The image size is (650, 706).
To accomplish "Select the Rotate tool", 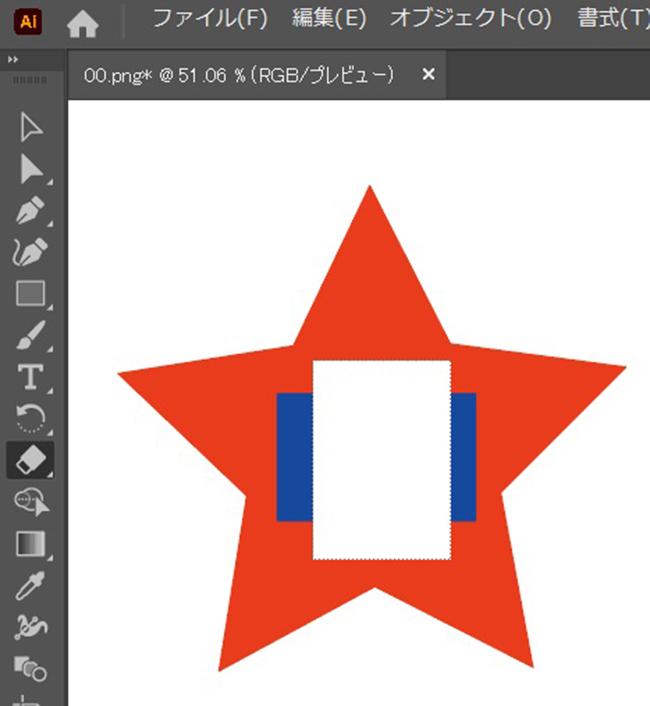I will [x=31, y=418].
